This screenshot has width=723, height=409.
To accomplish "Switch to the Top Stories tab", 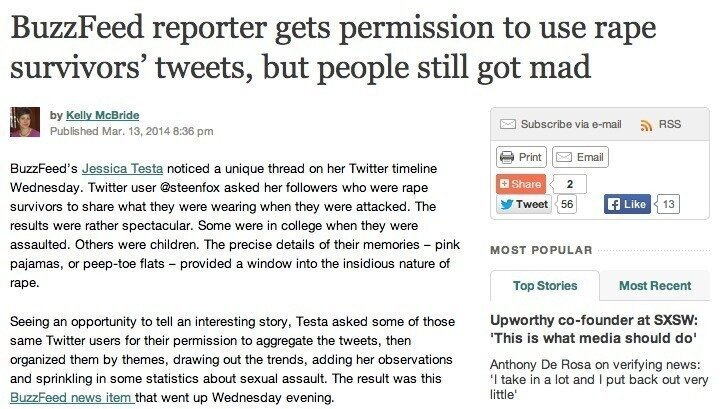I will (543, 286).
